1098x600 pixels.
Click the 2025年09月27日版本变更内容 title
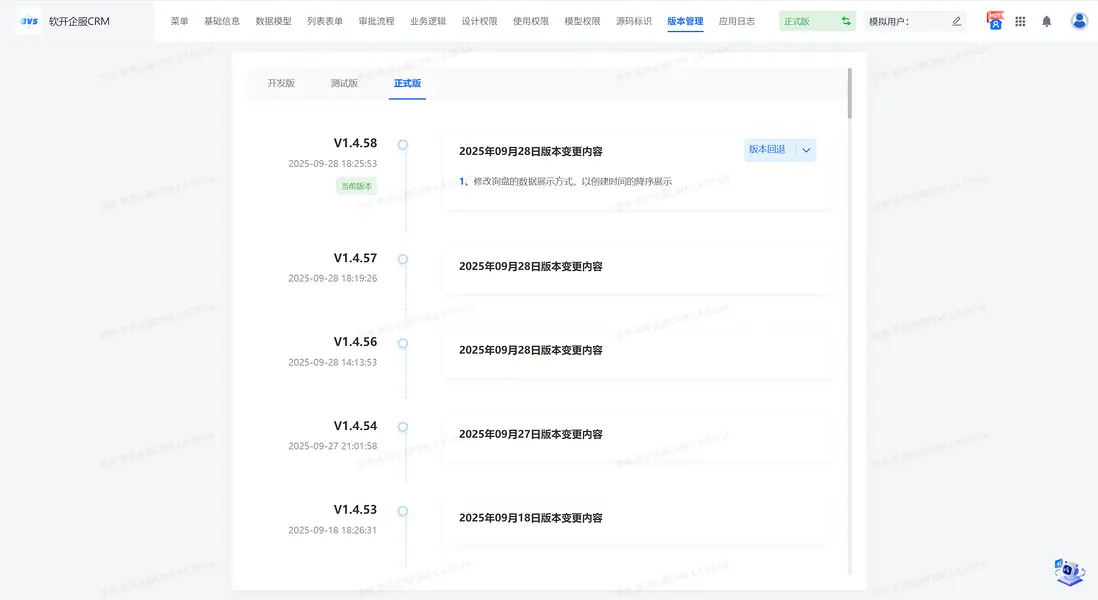point(531,434)
